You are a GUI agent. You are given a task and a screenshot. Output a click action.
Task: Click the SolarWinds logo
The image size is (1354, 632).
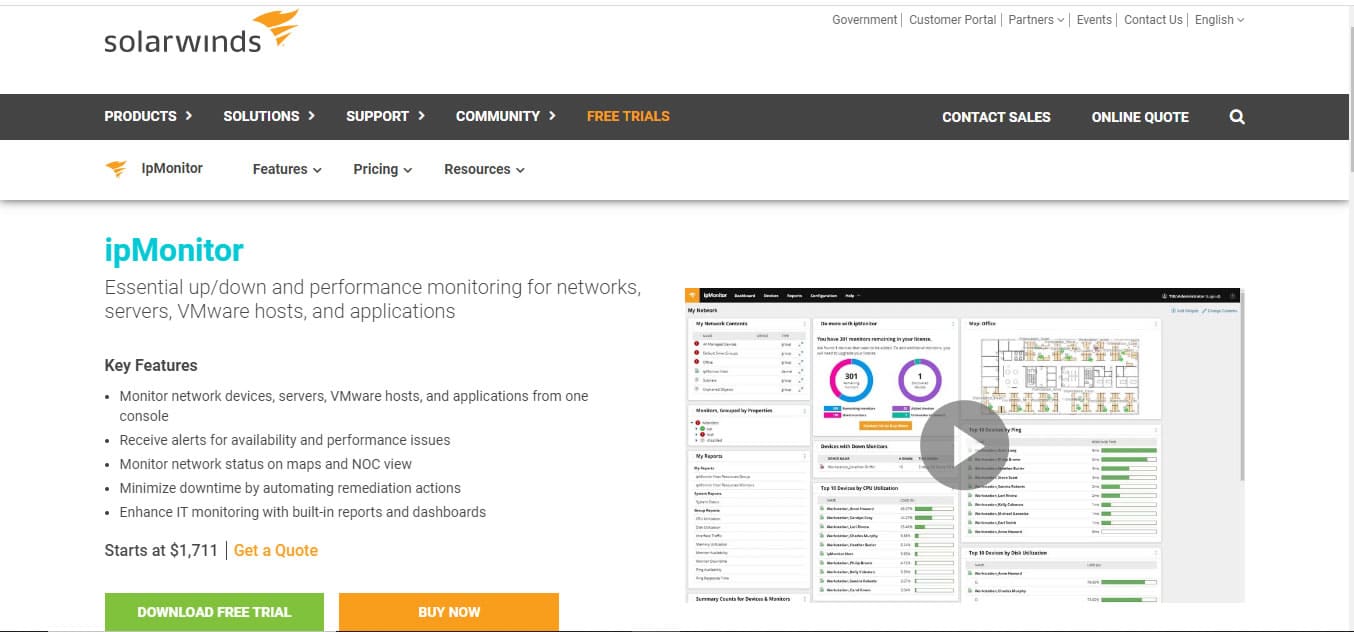pyautogui.click(x=201, y=32)
